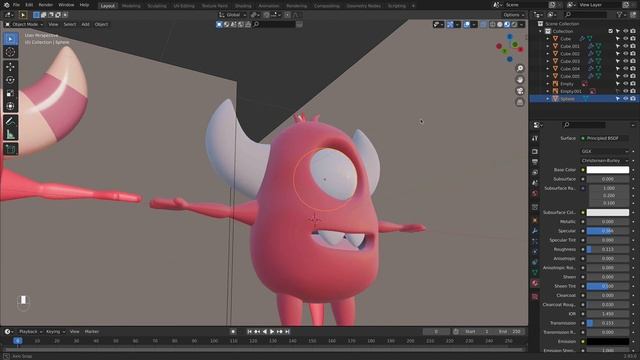This screenshot has width=640, height=360.
Task: Collapse the Collection tree item
Action: pyautogui.click(x=541, y=31)
